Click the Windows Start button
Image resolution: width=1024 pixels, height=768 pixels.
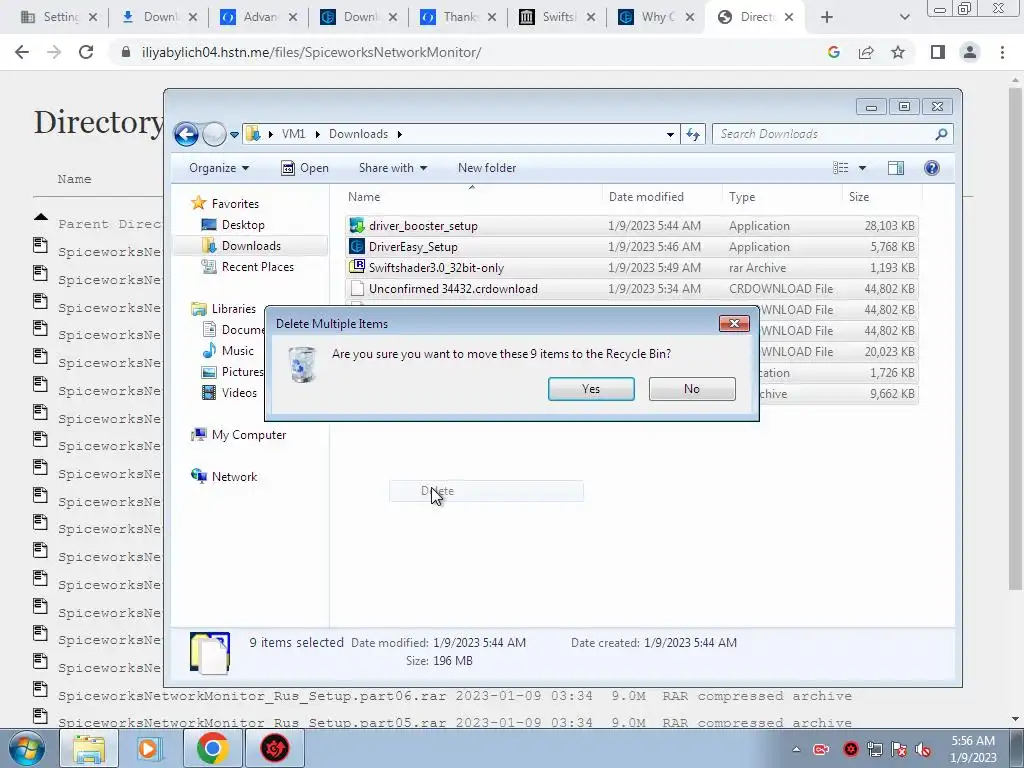point(26,748)
